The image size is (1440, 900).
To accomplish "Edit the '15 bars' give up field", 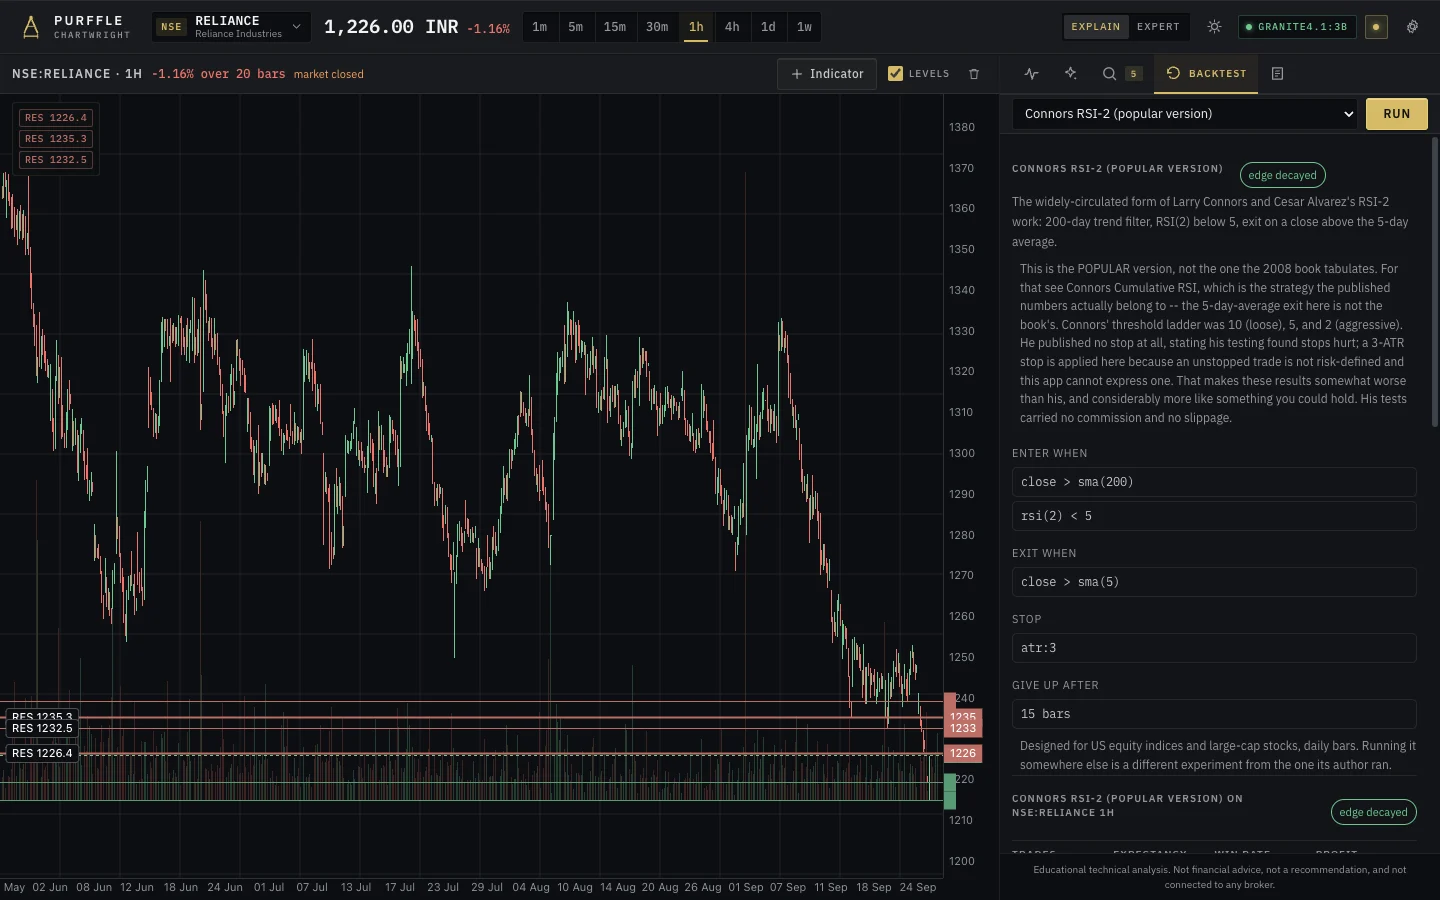I will click(x=1214, y=714).
